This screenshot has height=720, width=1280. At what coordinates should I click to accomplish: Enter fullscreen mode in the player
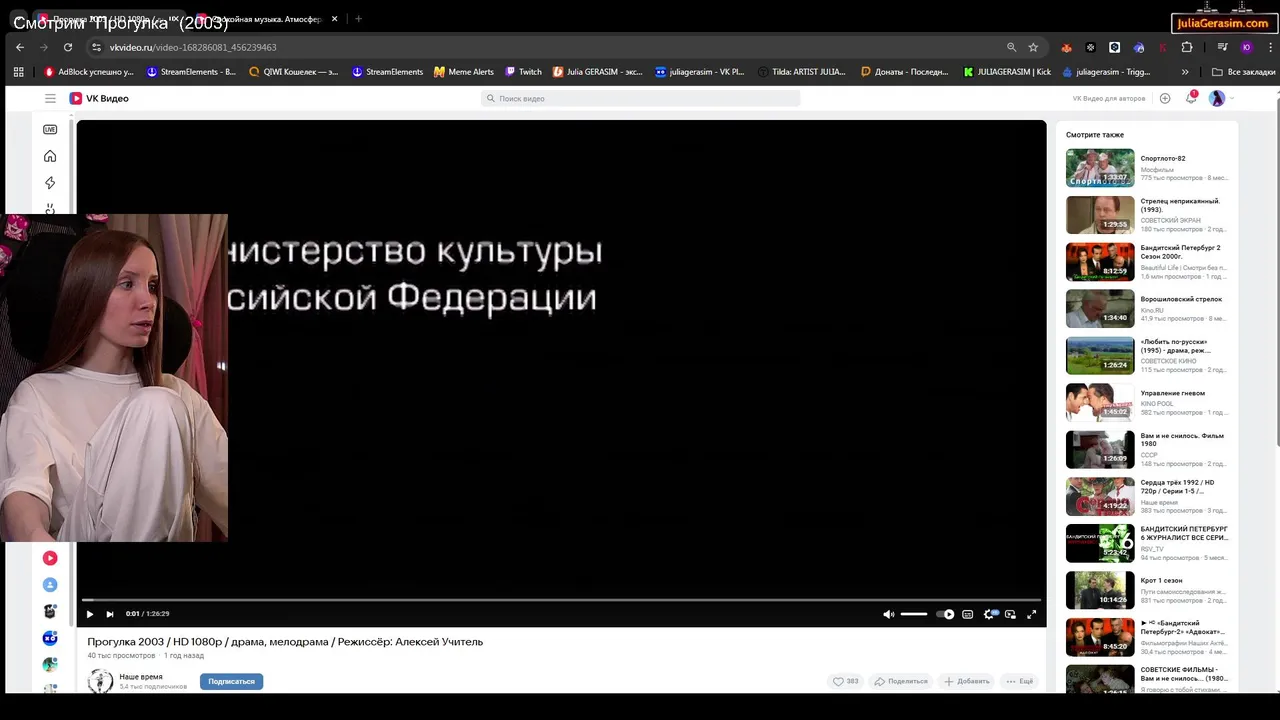(x=1032, y=614)
